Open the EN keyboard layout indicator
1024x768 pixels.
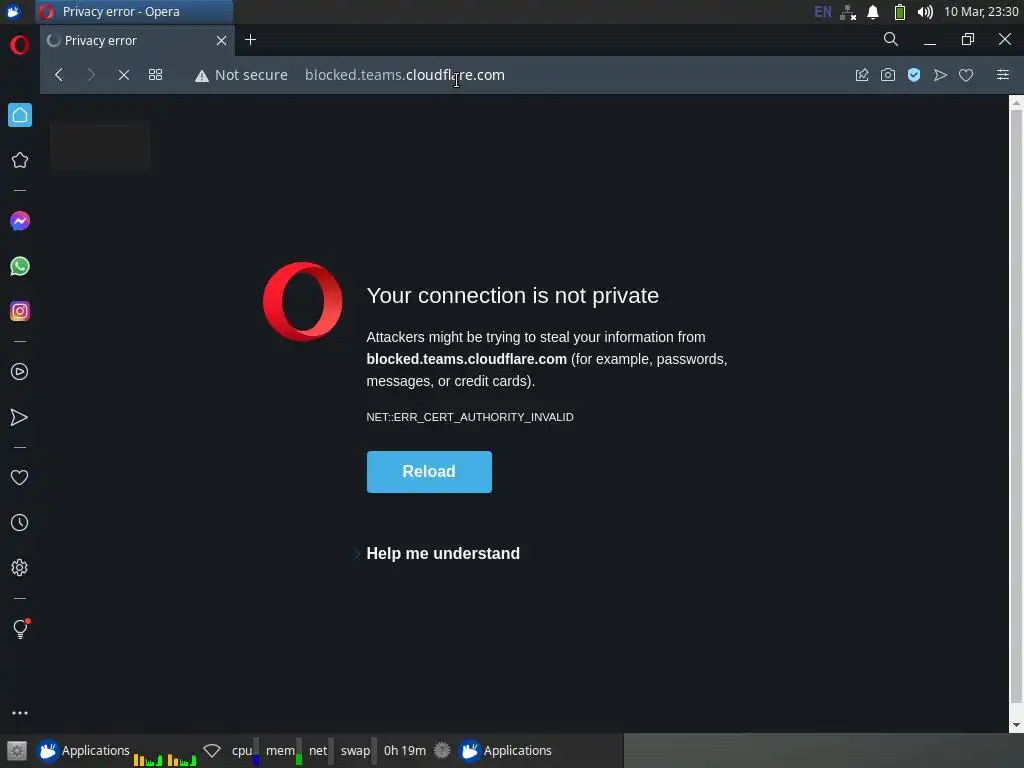(x=823, y=12)
